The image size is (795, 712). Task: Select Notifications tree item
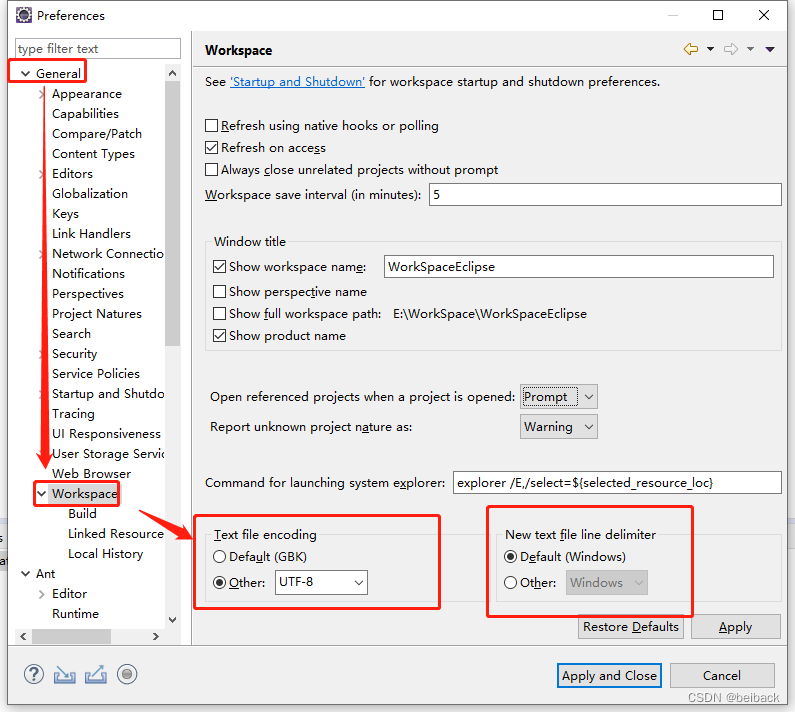[88, 274]
